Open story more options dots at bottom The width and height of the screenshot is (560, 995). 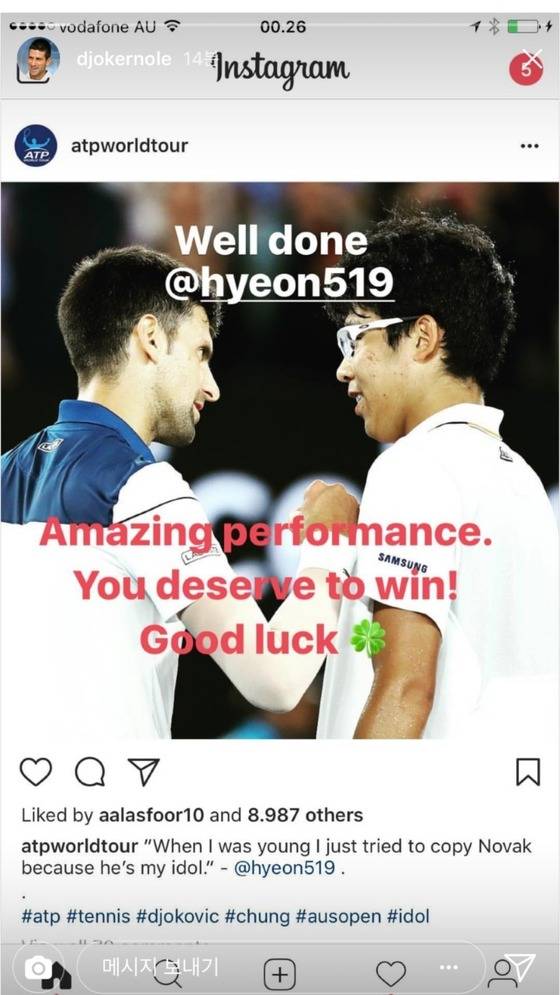448,968
